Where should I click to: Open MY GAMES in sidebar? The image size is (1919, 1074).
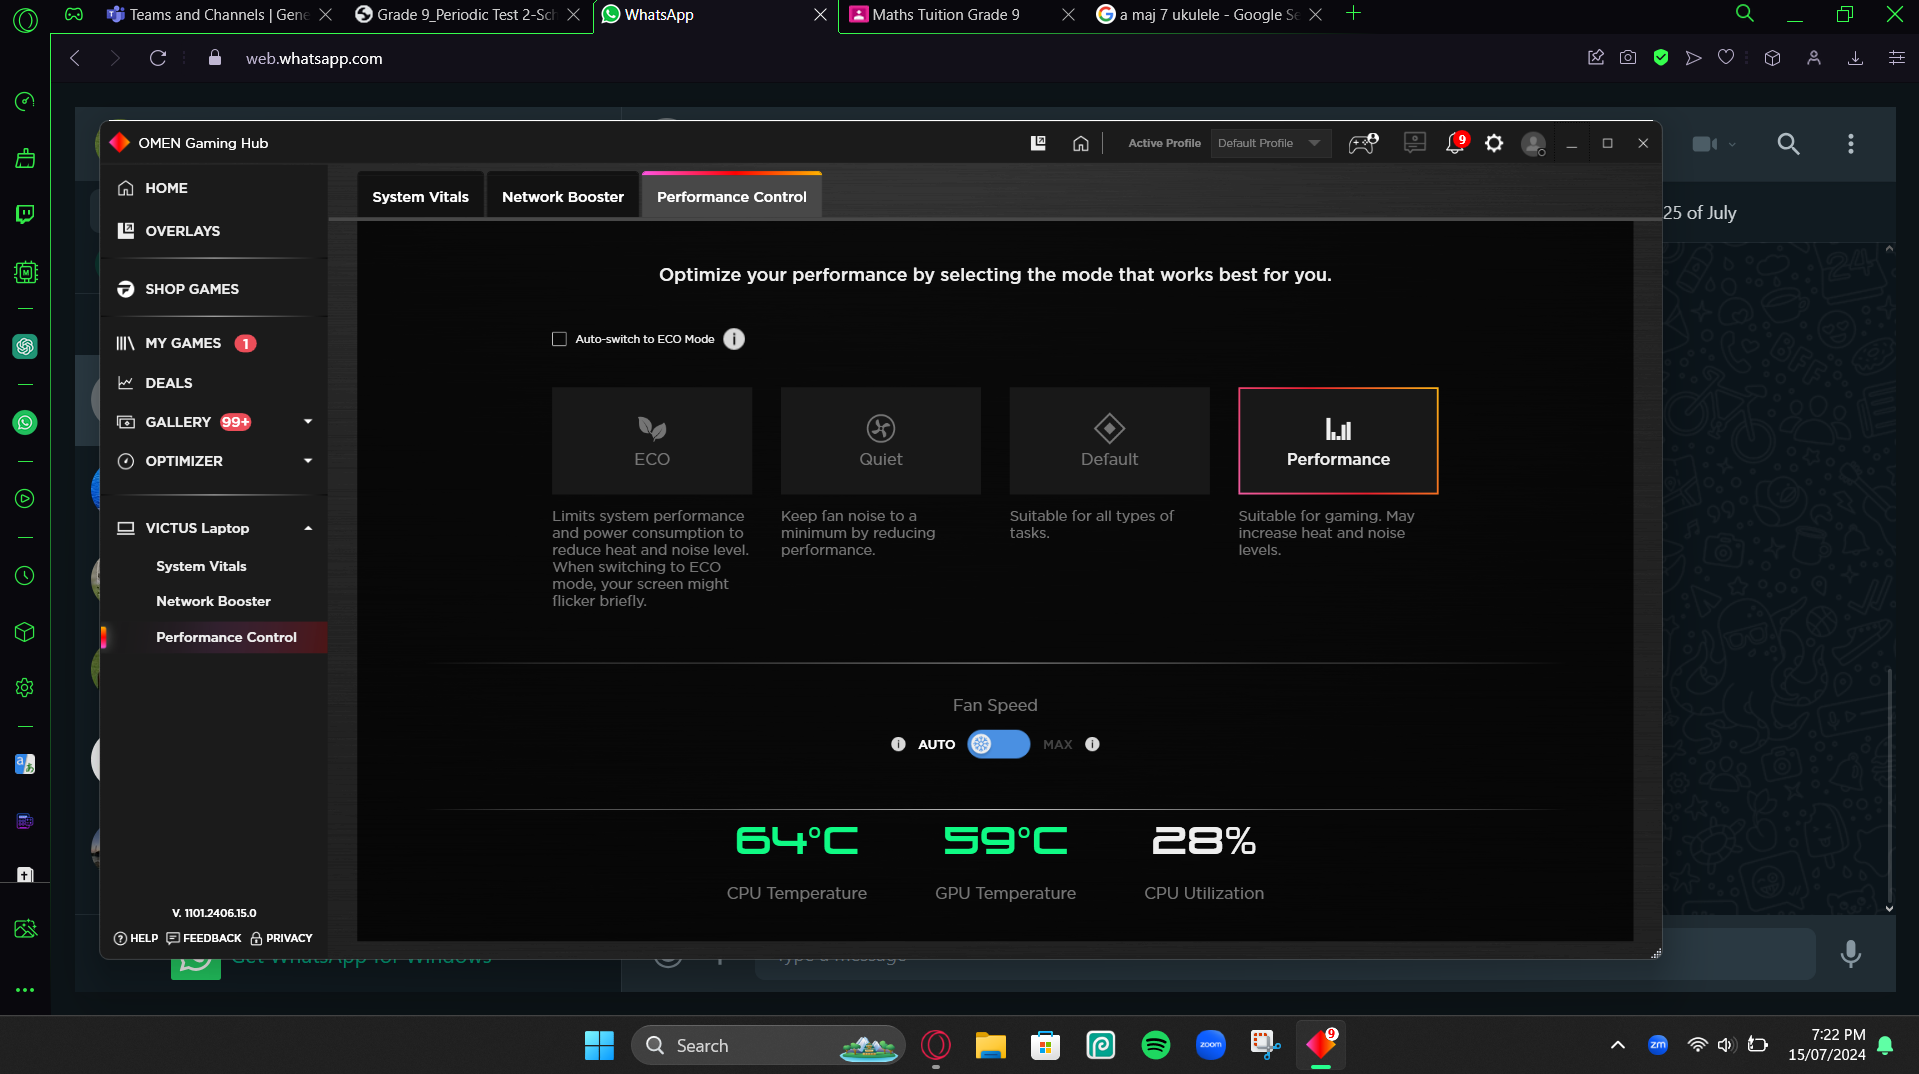point(183,343)
